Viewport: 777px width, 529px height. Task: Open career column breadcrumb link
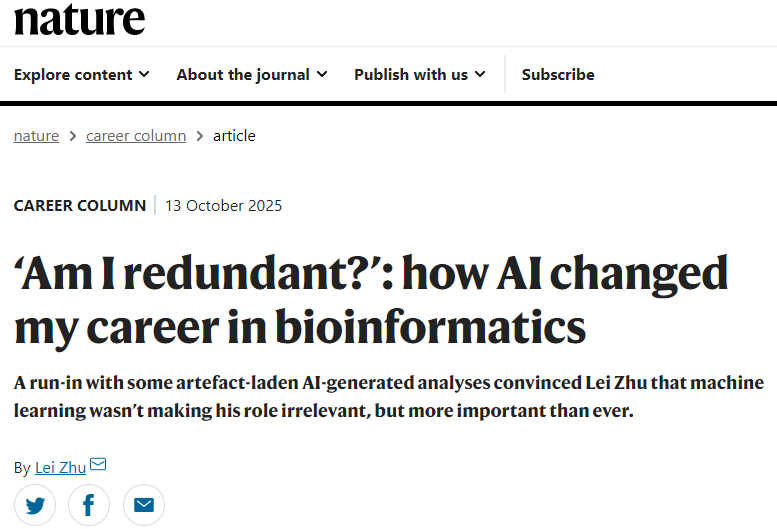click(x=136, y=136)
